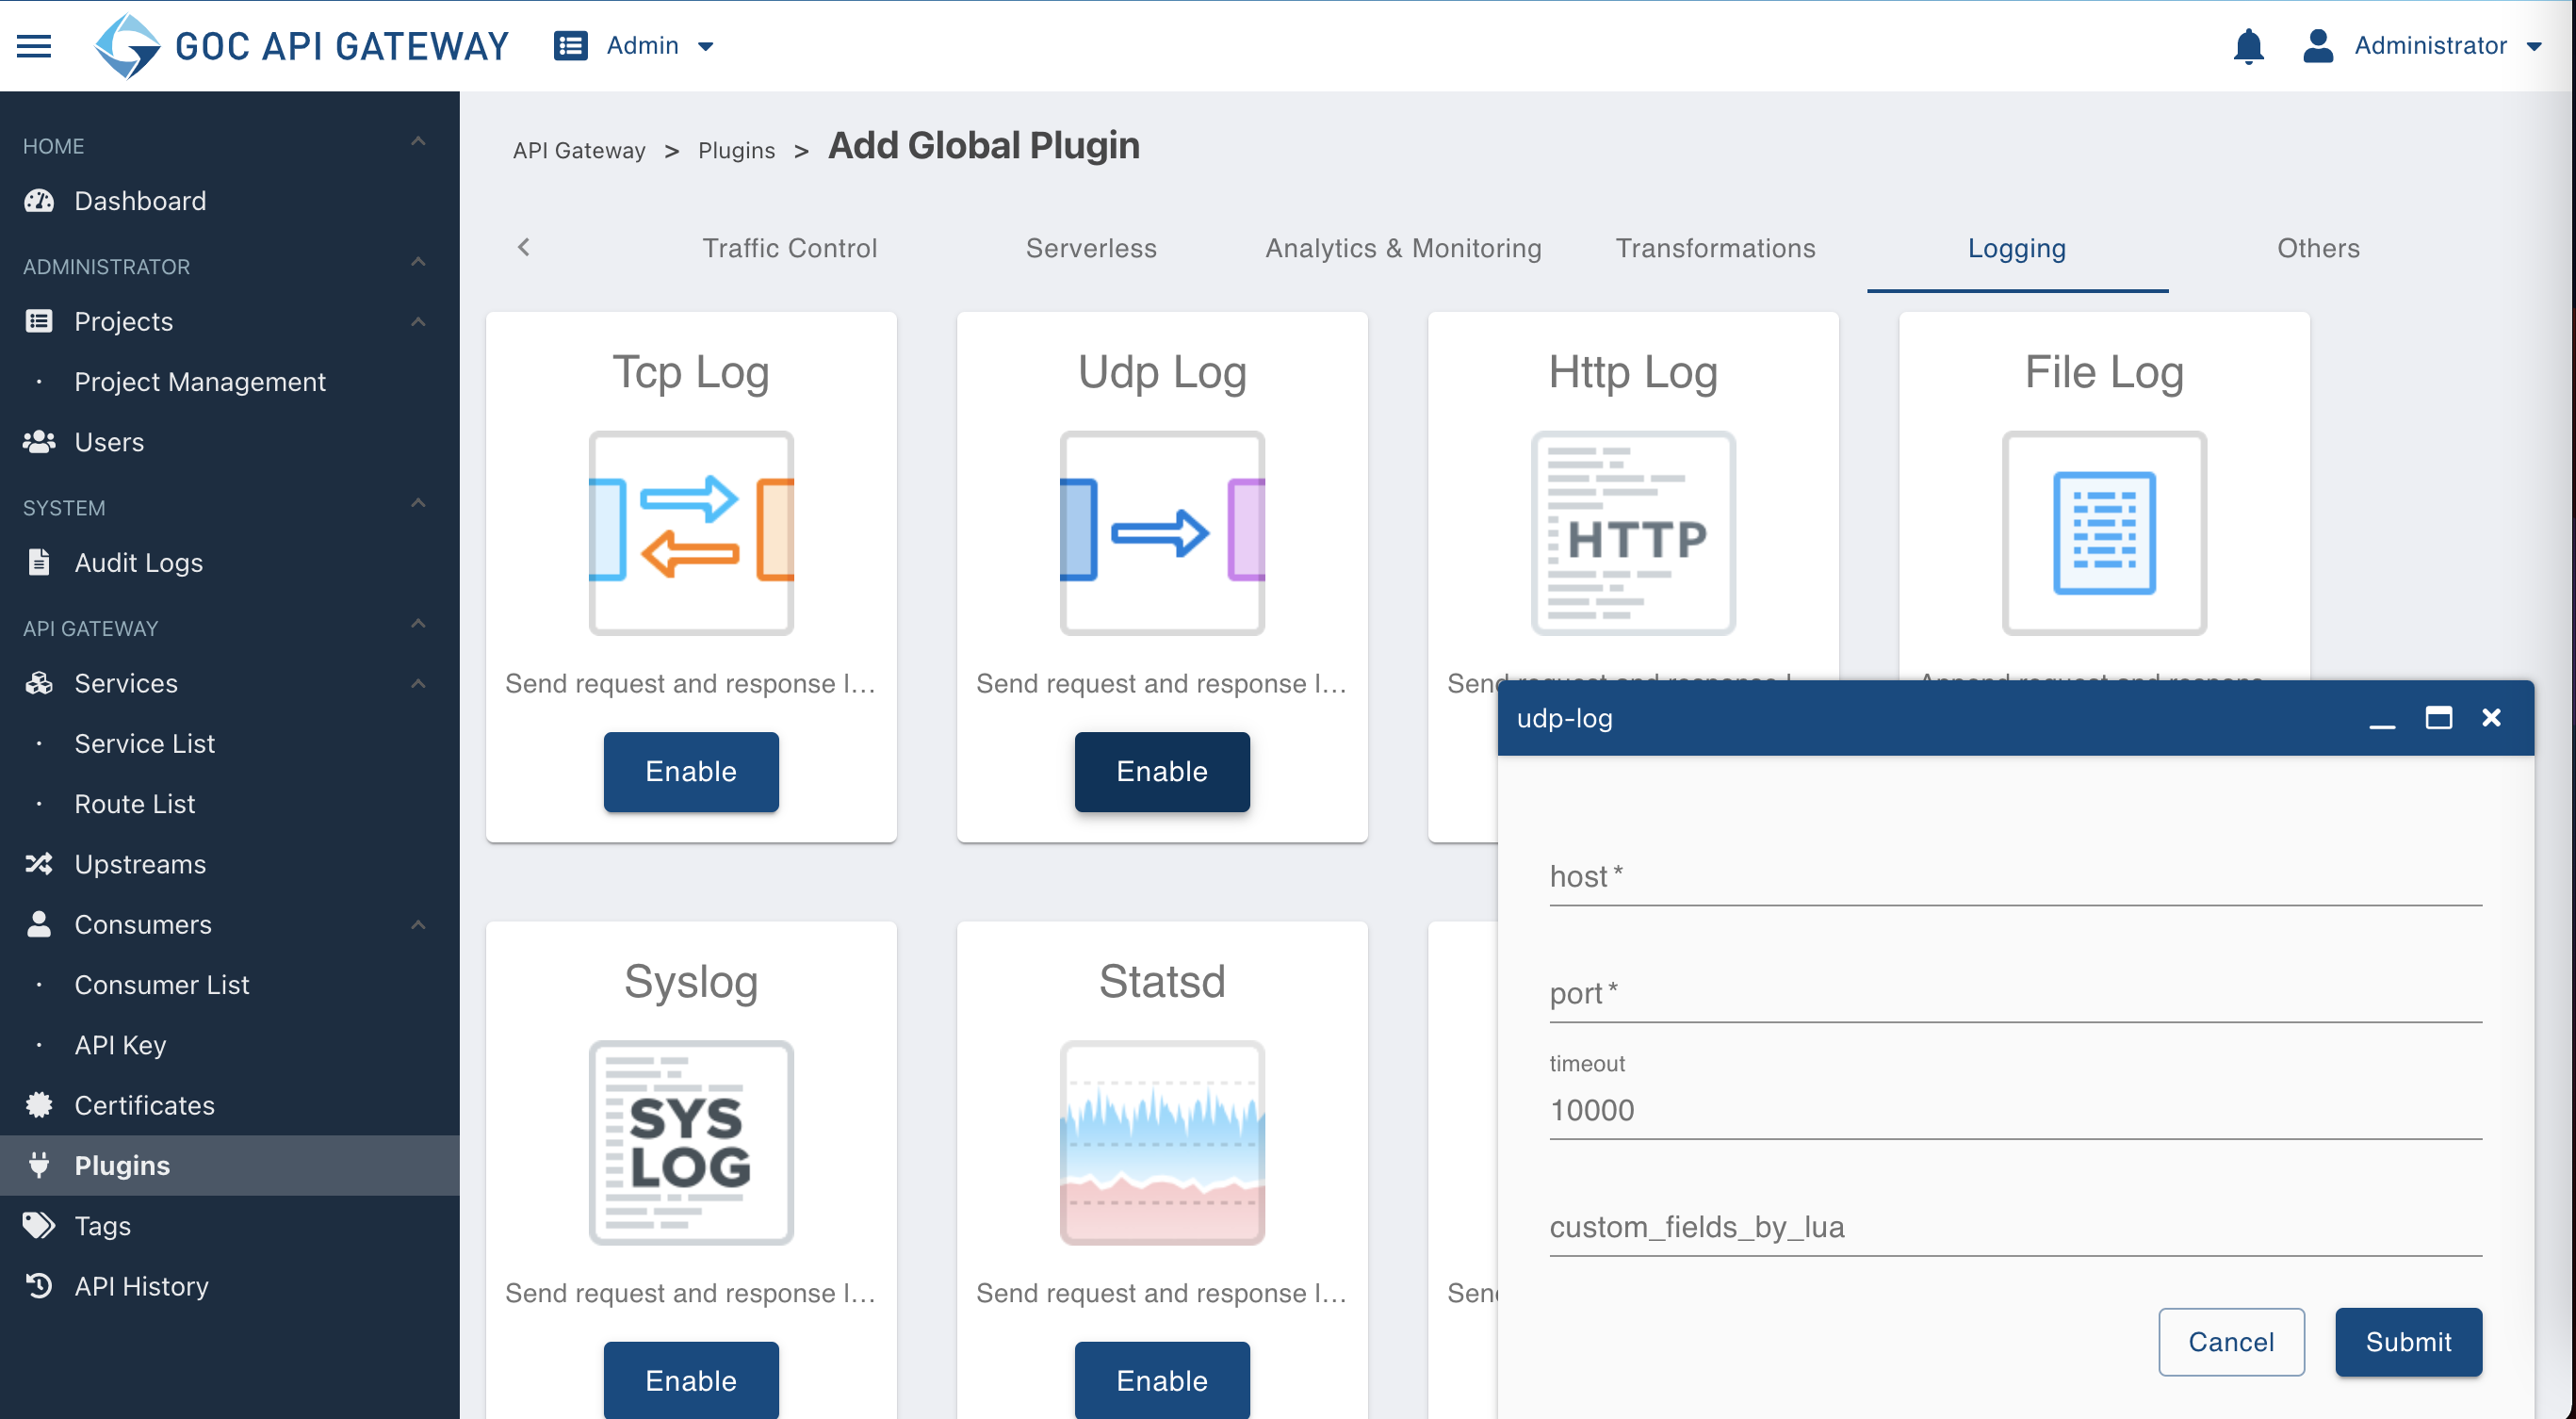
Task: Open the Admin dropdown arrow
Action: pos(705,46)
